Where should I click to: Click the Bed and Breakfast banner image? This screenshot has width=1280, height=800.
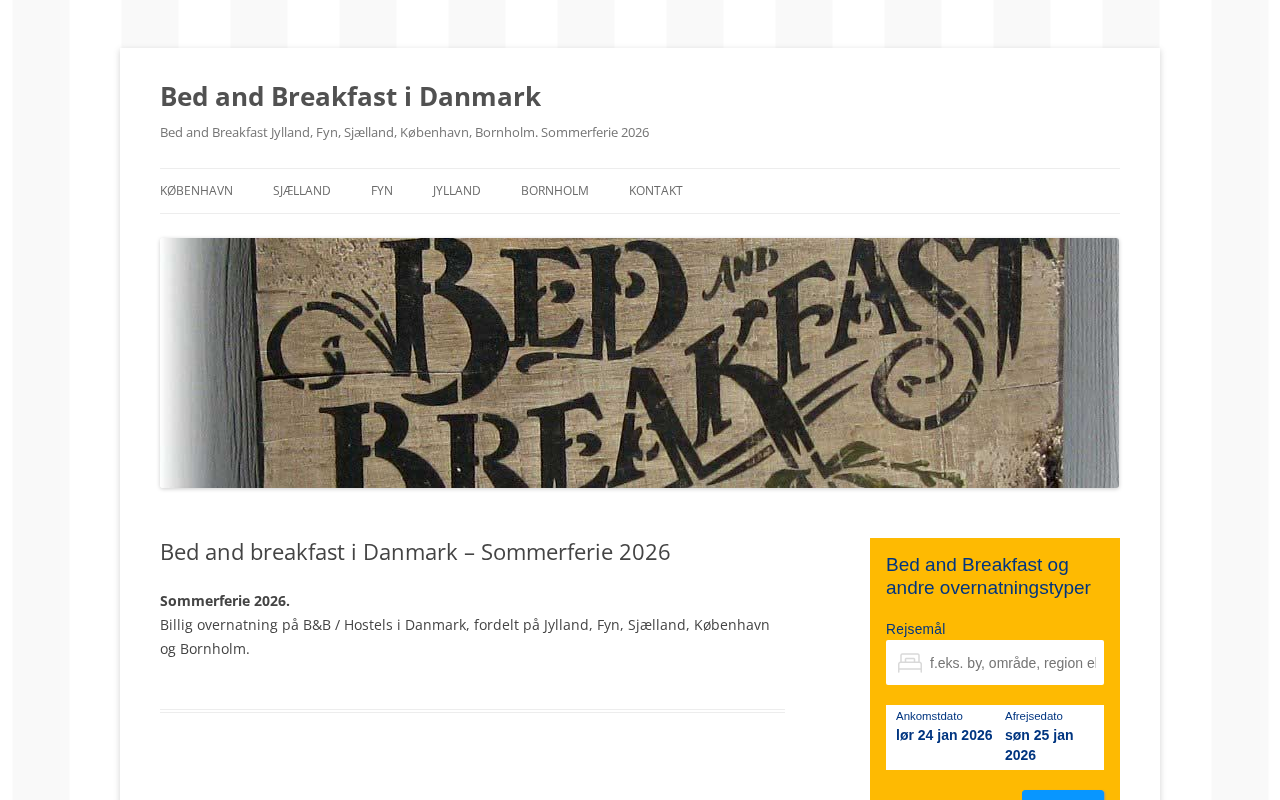(639, 363)
